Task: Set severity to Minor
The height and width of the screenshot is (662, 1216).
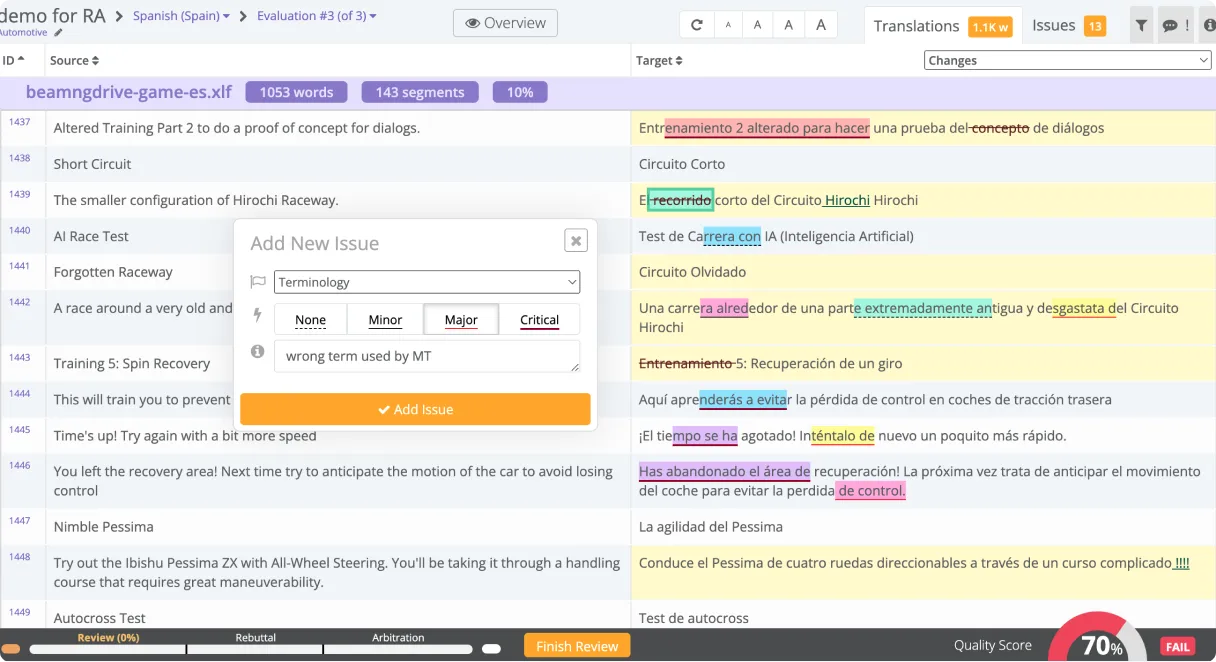Action: 385,320
